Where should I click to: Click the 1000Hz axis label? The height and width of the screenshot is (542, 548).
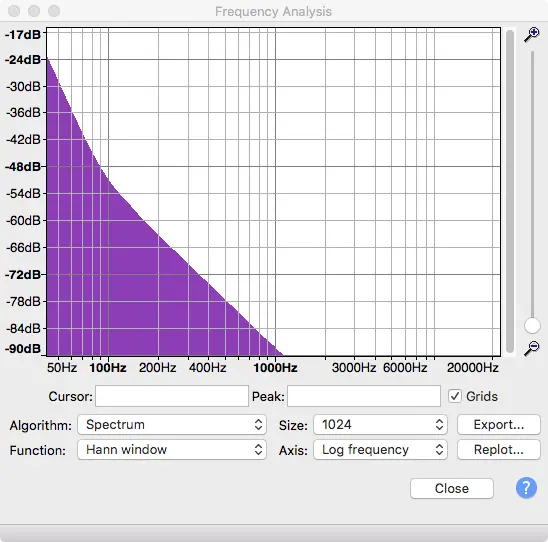click(x=275, y=368)
